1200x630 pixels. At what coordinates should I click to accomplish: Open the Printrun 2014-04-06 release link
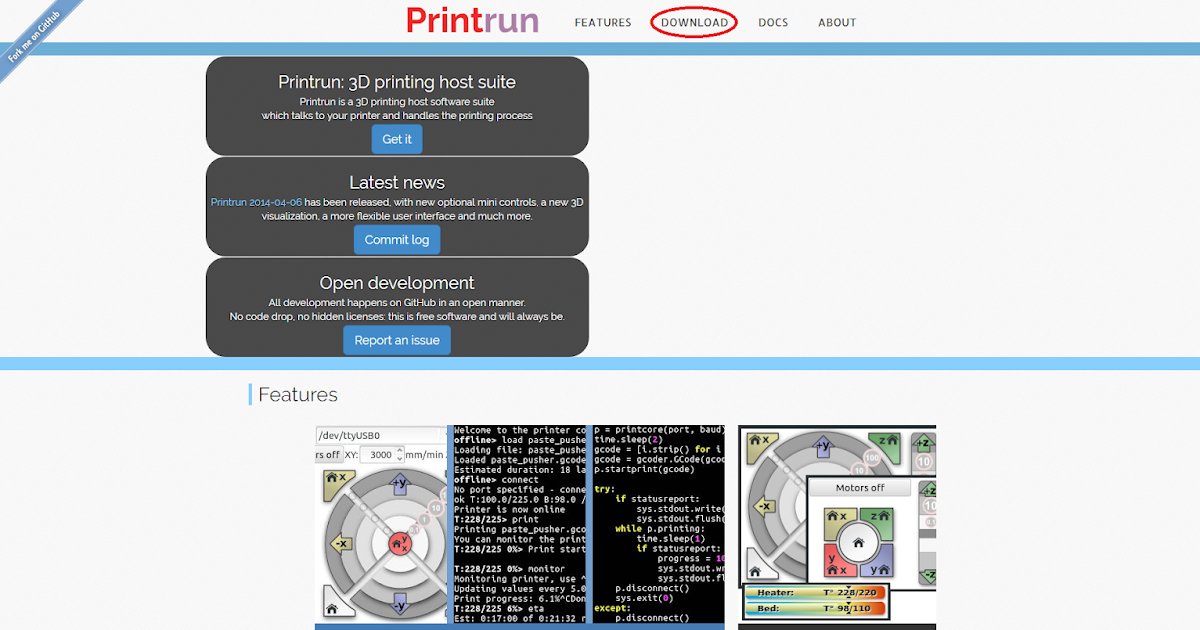256,202
